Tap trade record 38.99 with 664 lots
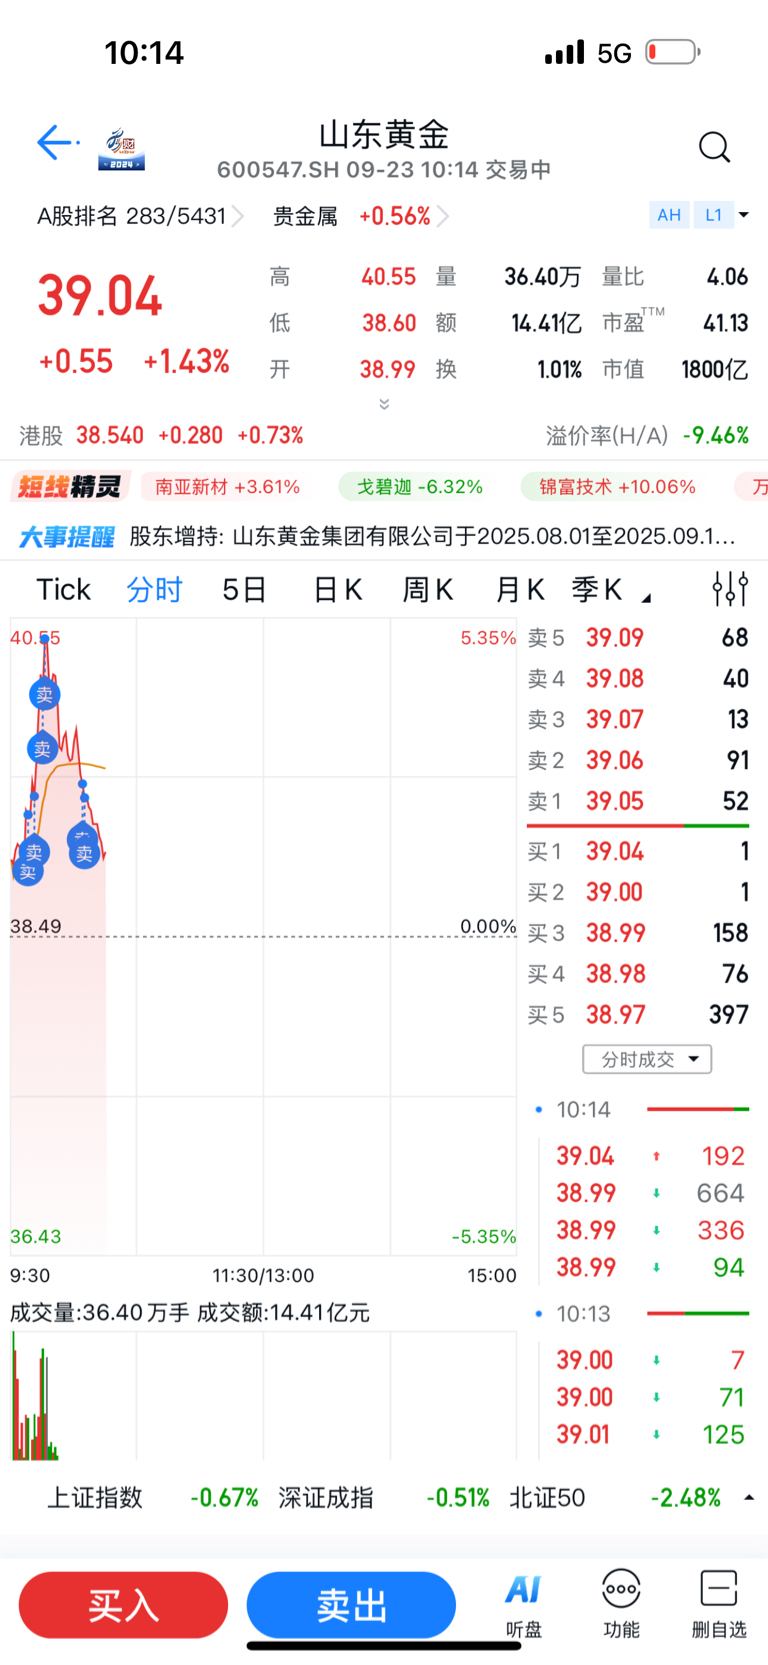768x1665 pixels. (x=650, y=1194)
